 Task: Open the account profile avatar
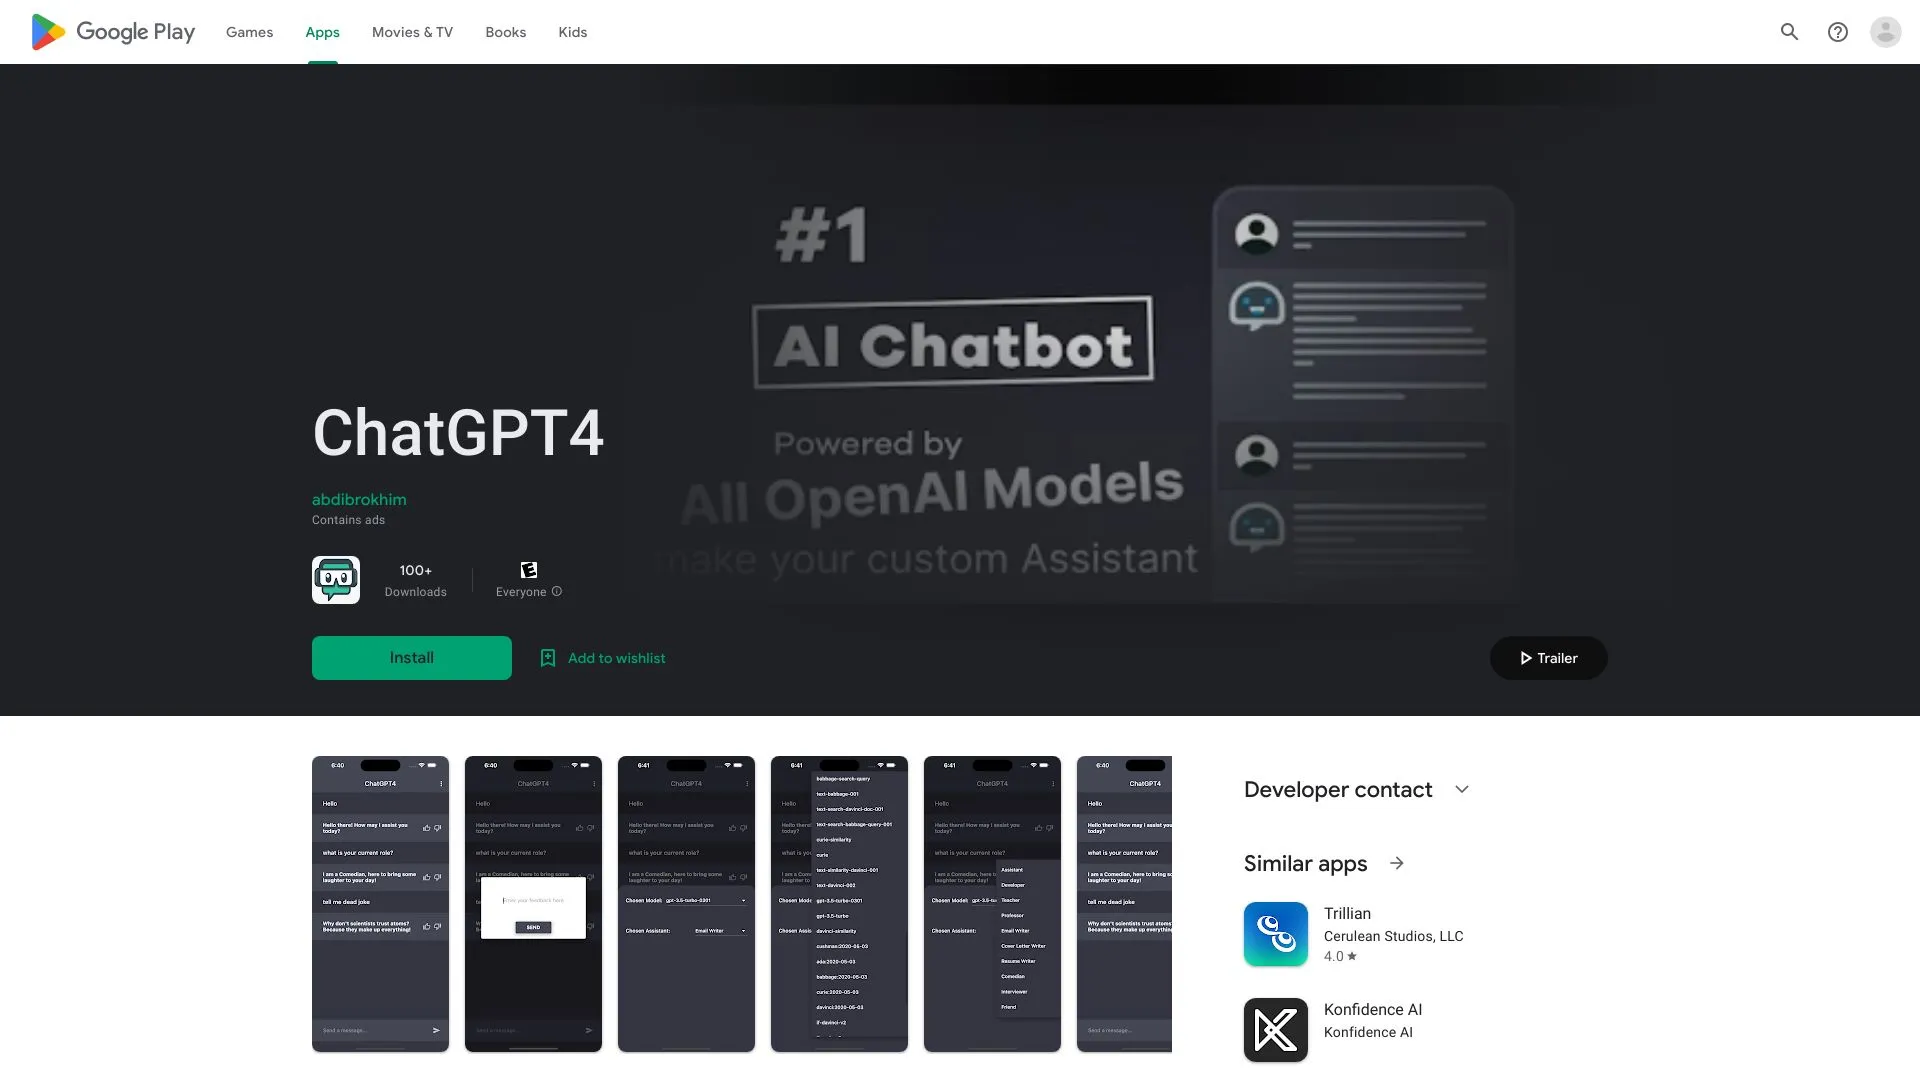pyautogui.click(x=1886, y=32)
